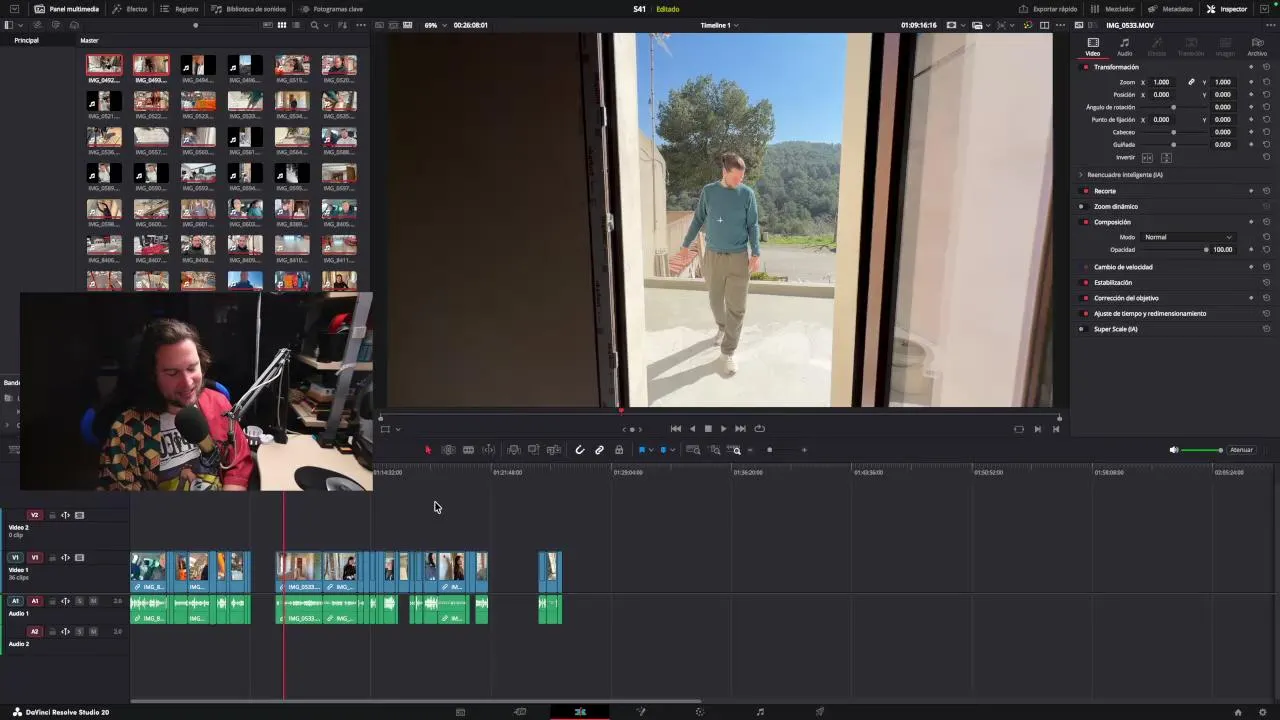Click the Replace clip toolbar icon
This screenshot has width=1280, height=720.
(554, 450)
